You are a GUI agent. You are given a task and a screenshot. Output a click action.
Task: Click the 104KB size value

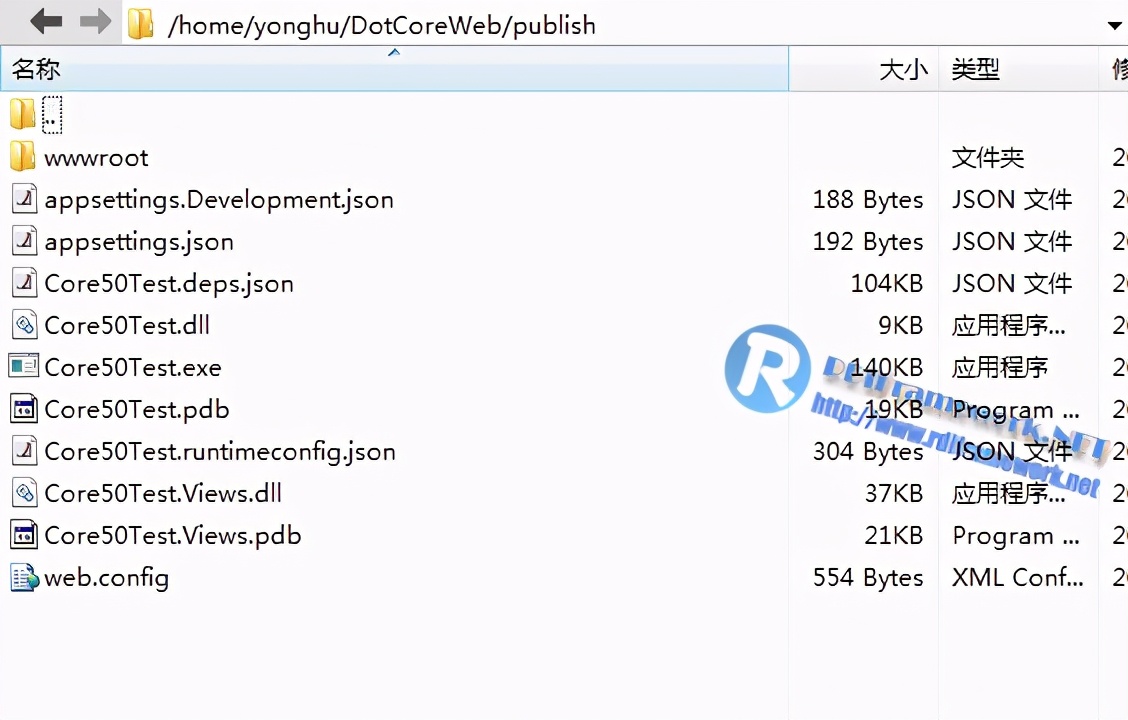pos(886,283)
